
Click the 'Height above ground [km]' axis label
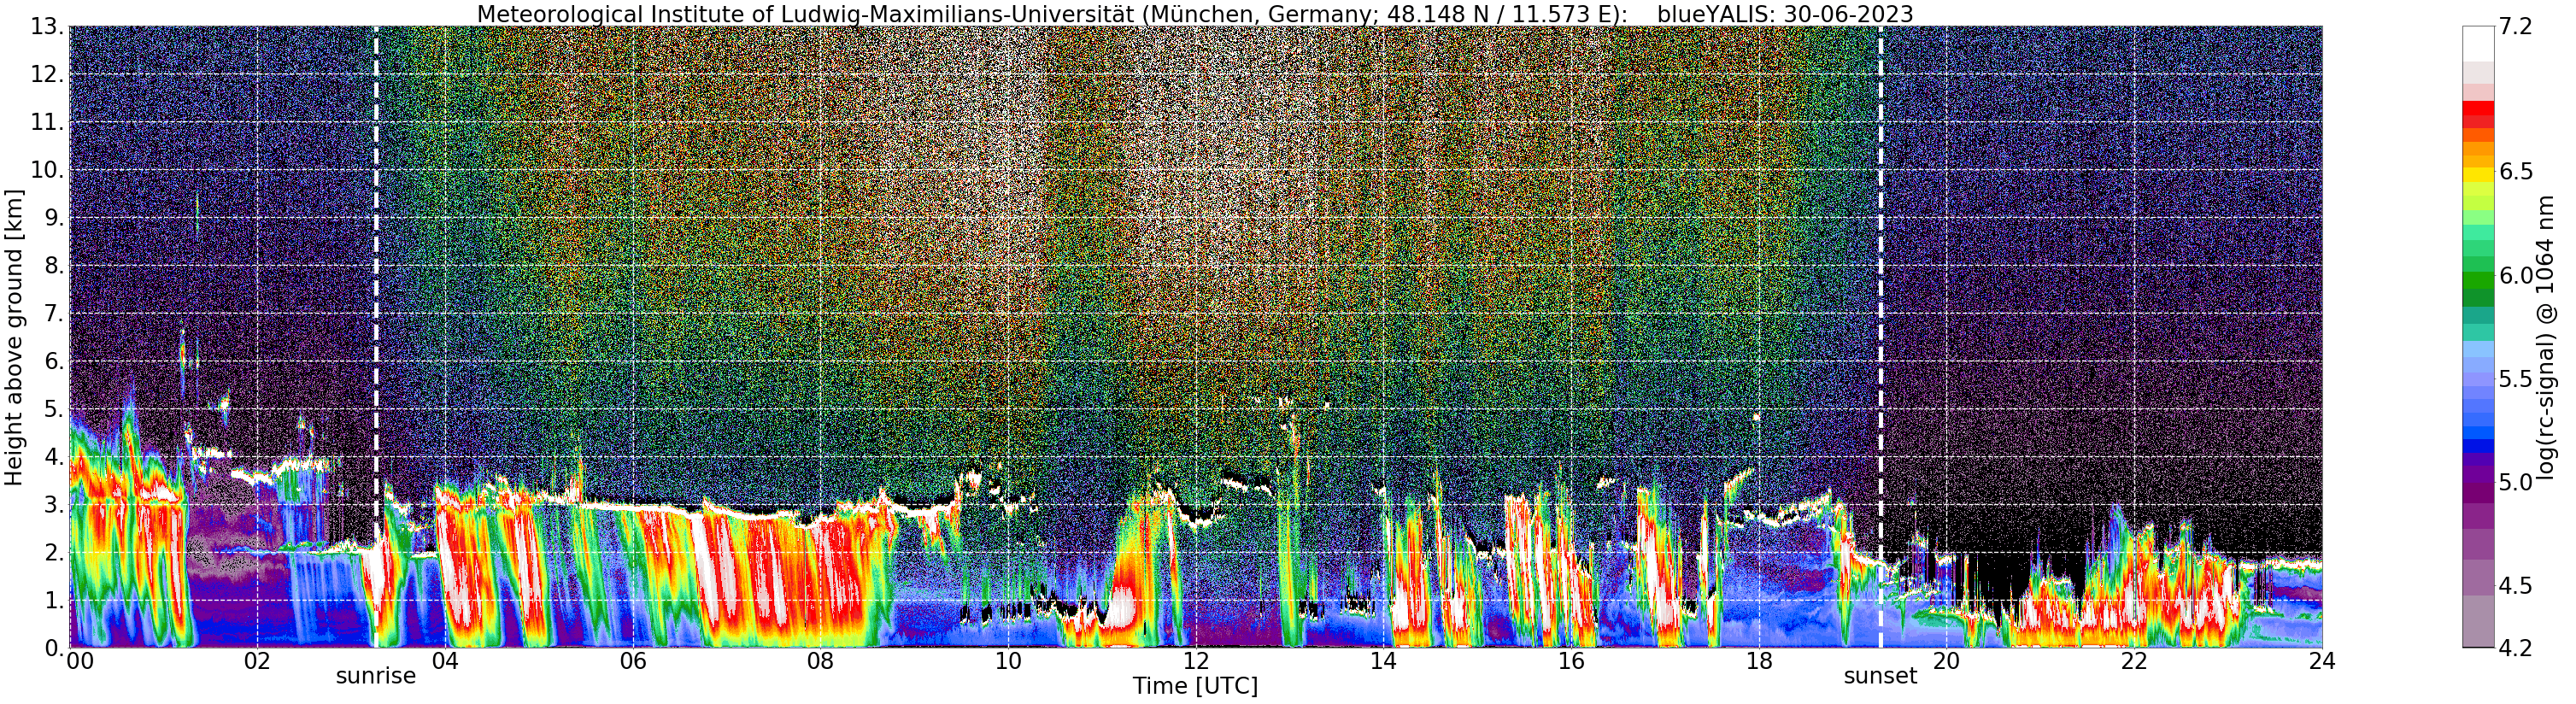pos(14,337)
